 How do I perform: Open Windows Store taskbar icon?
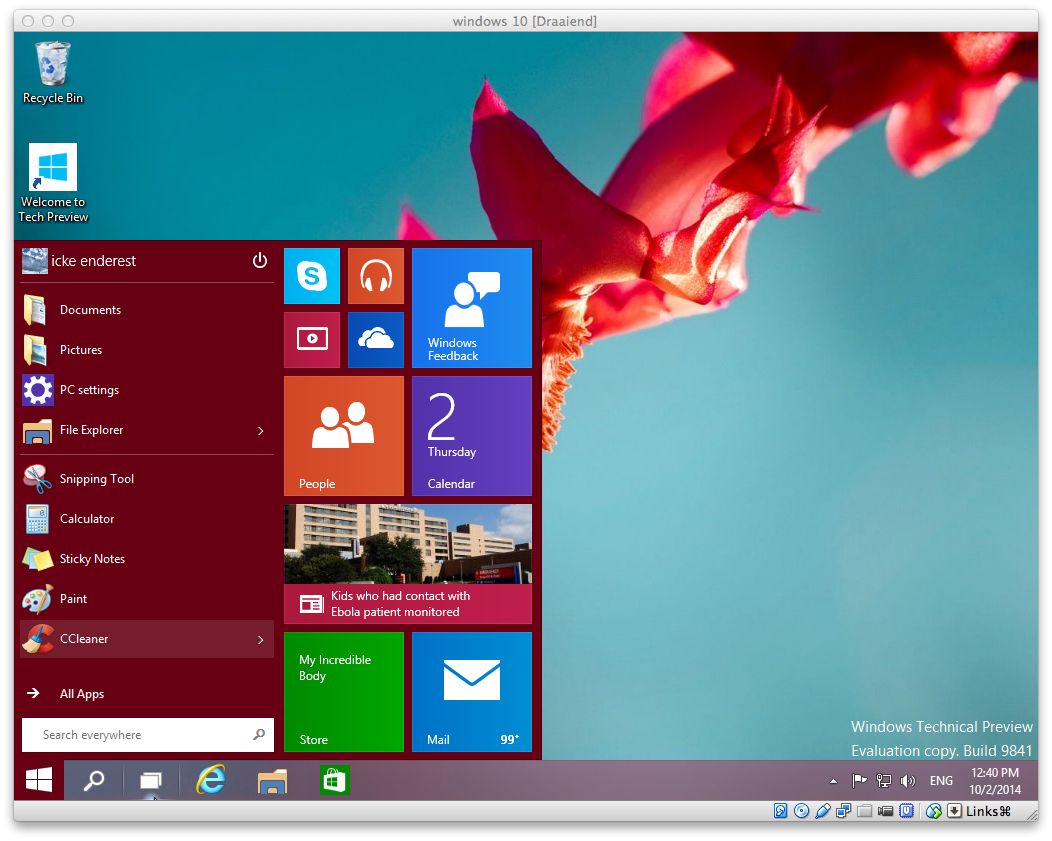334,780
